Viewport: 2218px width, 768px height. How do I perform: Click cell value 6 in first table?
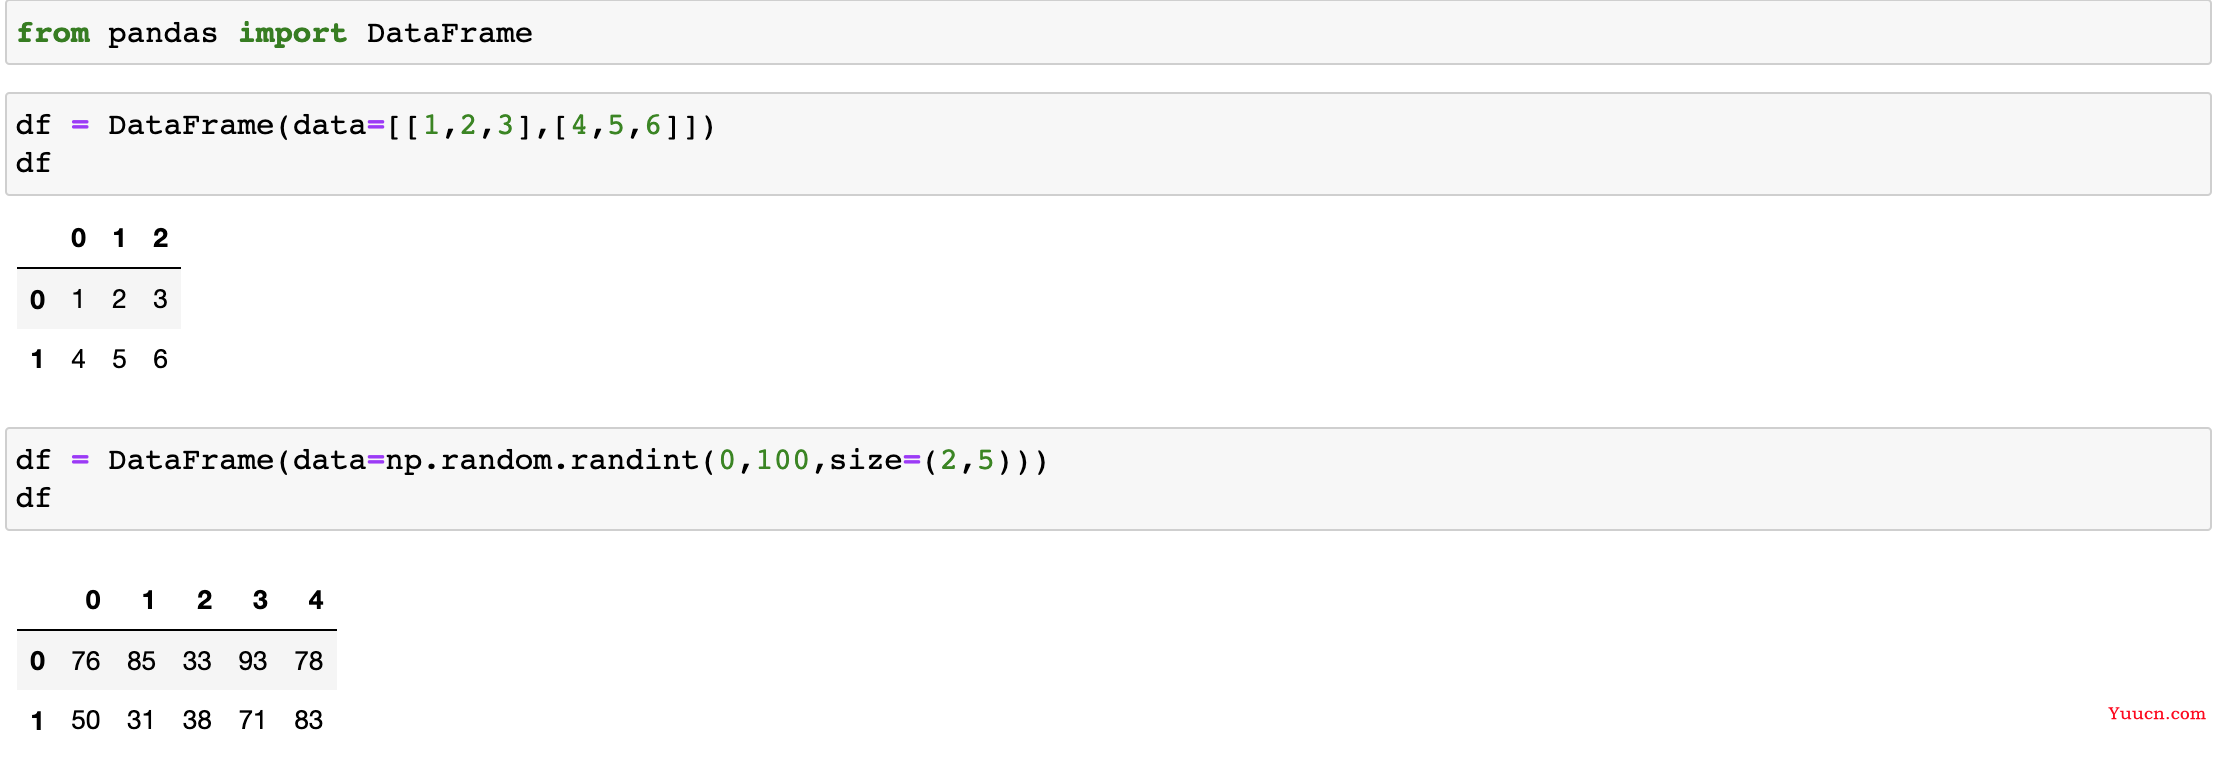[160, 359]
